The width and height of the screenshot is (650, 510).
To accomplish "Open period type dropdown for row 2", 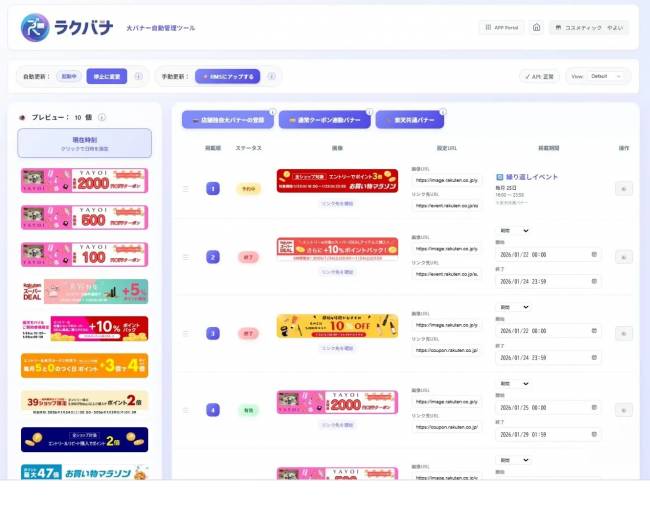I will pos(513,231).
